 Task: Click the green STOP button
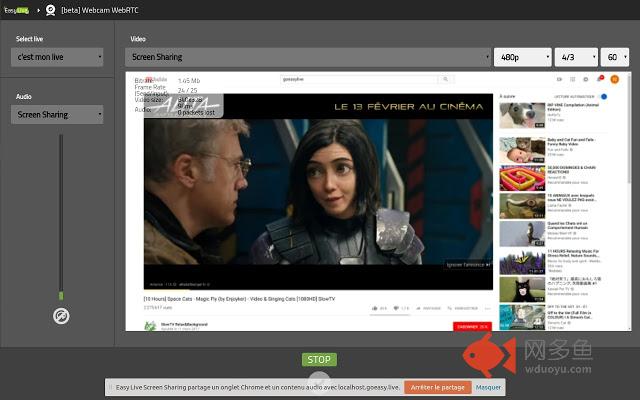(x=319, y=360)
